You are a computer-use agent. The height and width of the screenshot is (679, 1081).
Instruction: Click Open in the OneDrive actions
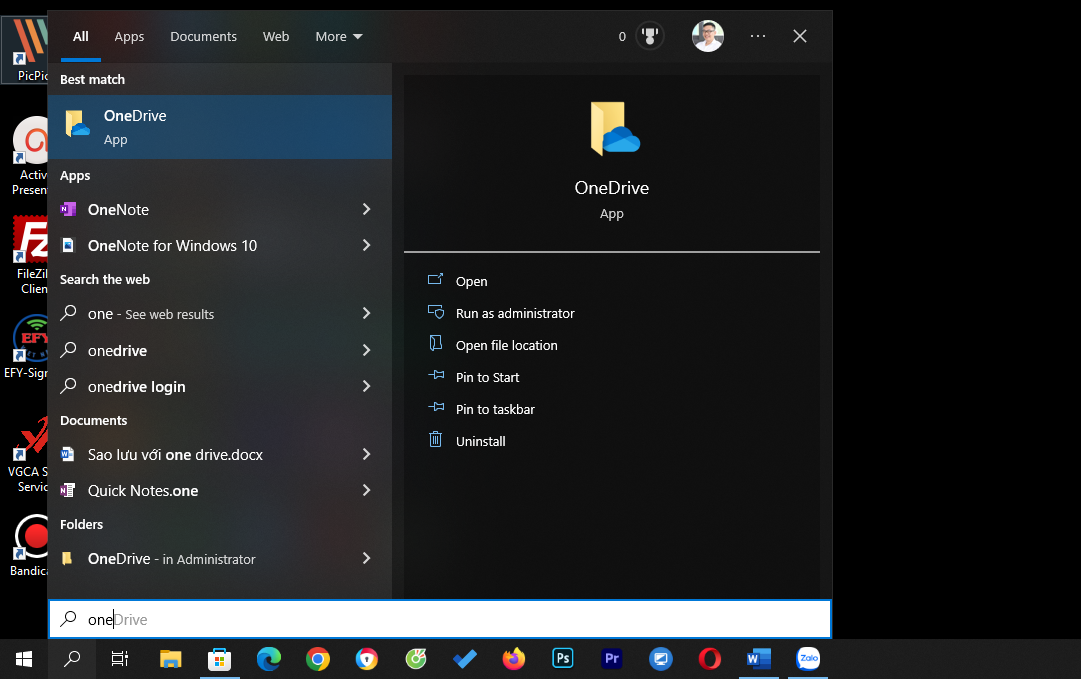click(x=472, y=281)
